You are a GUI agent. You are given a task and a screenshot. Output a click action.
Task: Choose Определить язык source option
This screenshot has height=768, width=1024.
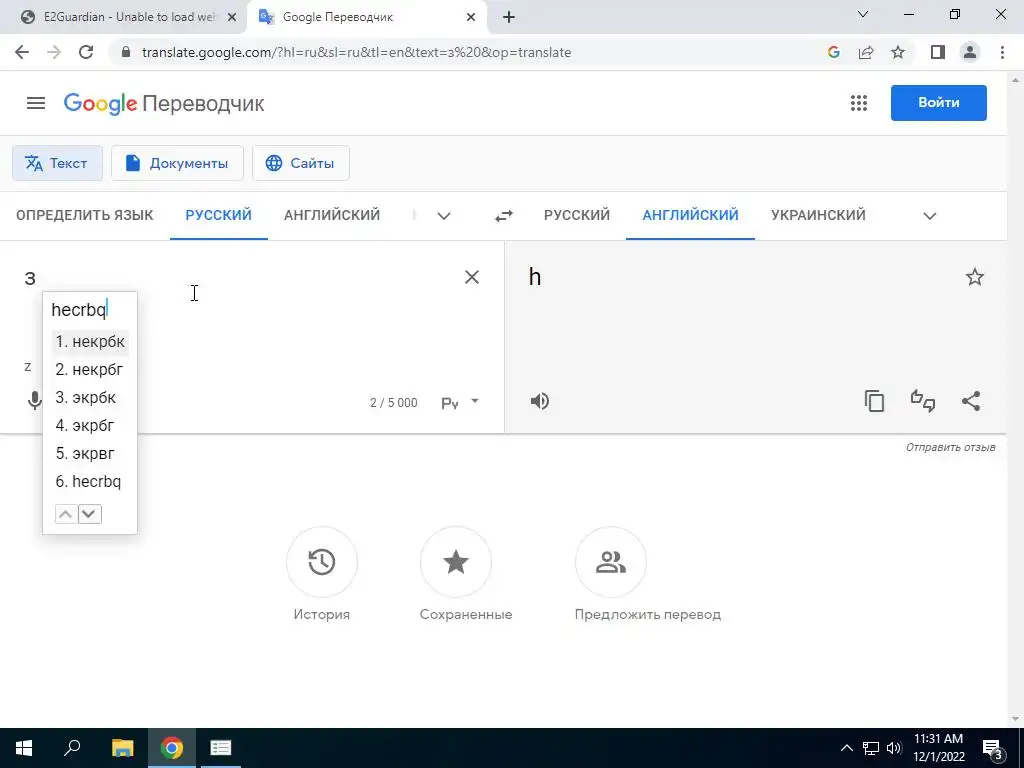tap(85, 215)
